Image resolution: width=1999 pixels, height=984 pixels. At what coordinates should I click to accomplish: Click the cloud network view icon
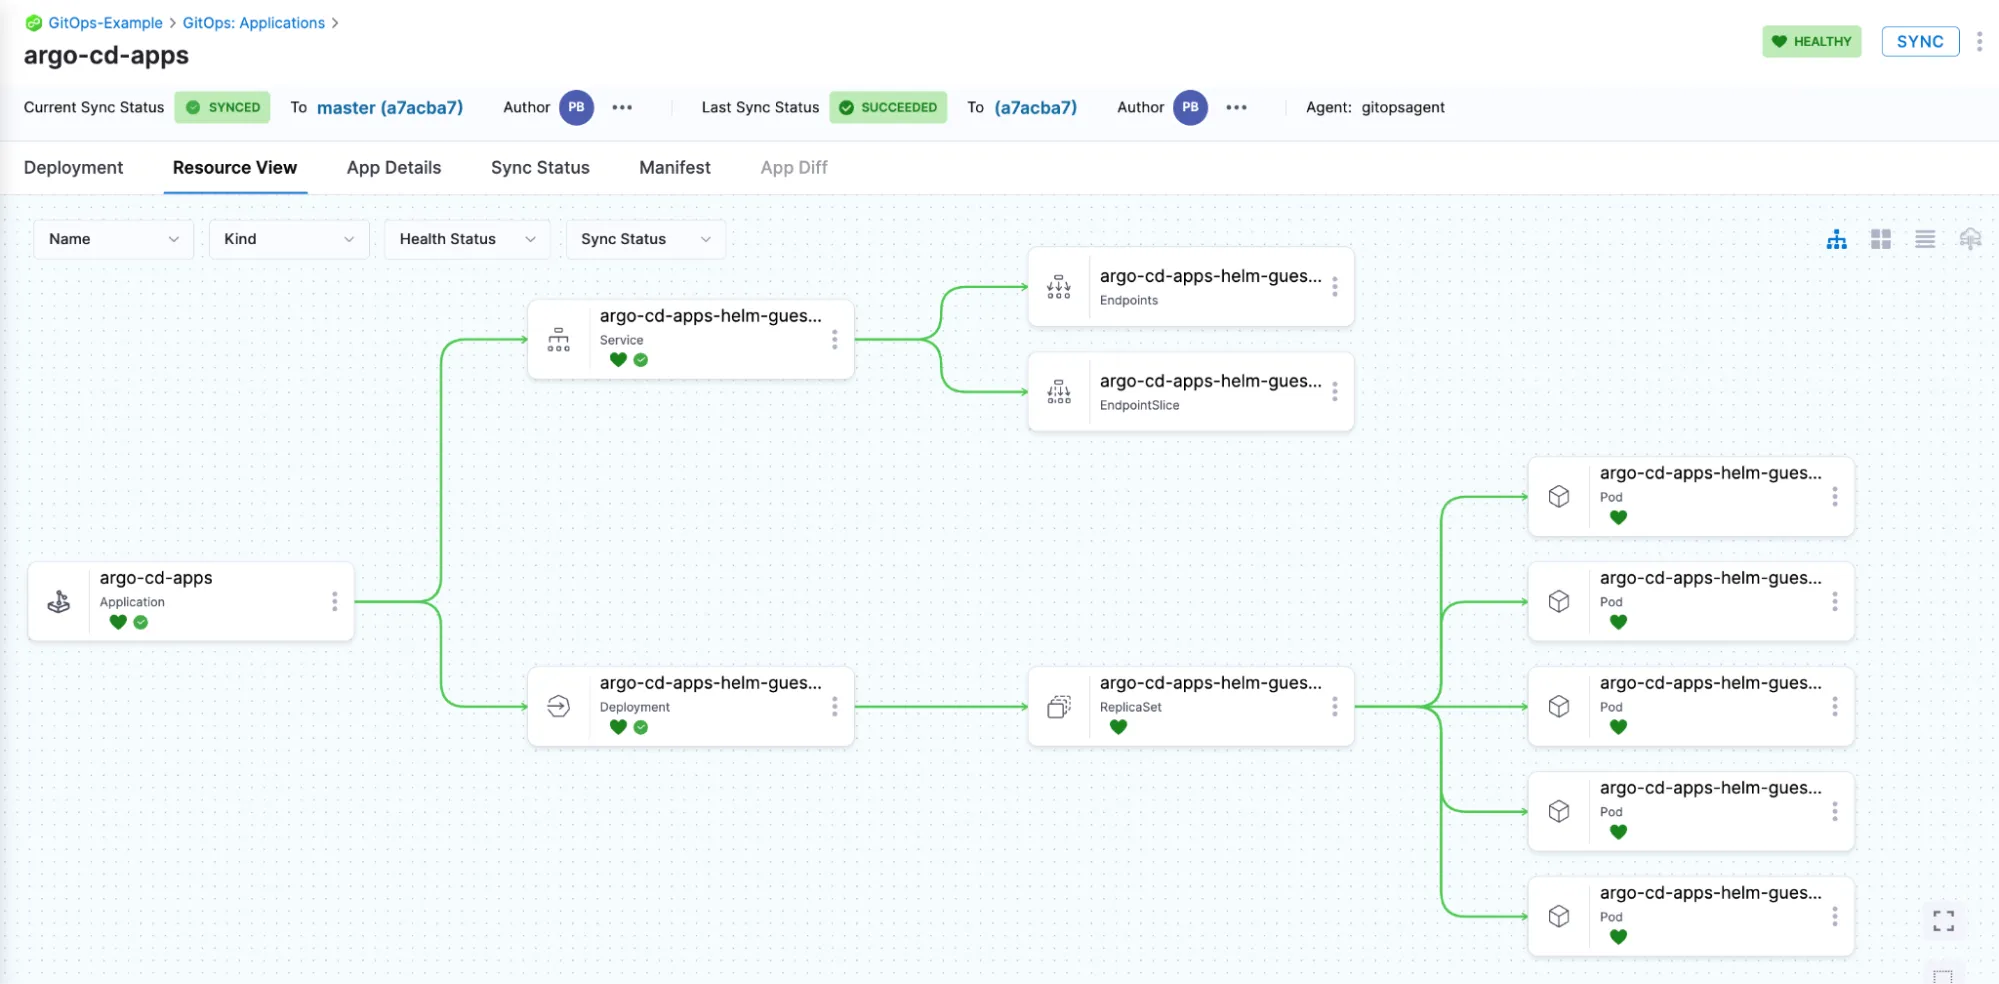pyautogui.click(x=1970, y=239)
